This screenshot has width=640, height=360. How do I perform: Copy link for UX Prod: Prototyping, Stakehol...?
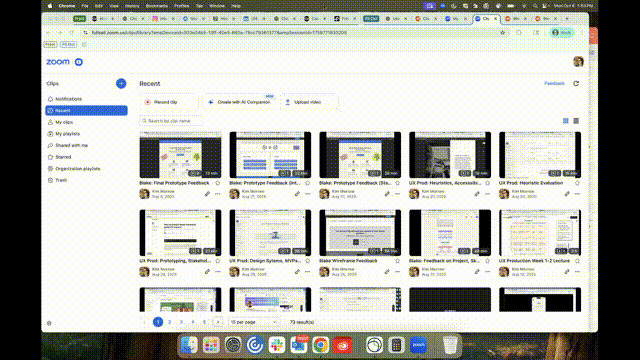tap(207, 271)
